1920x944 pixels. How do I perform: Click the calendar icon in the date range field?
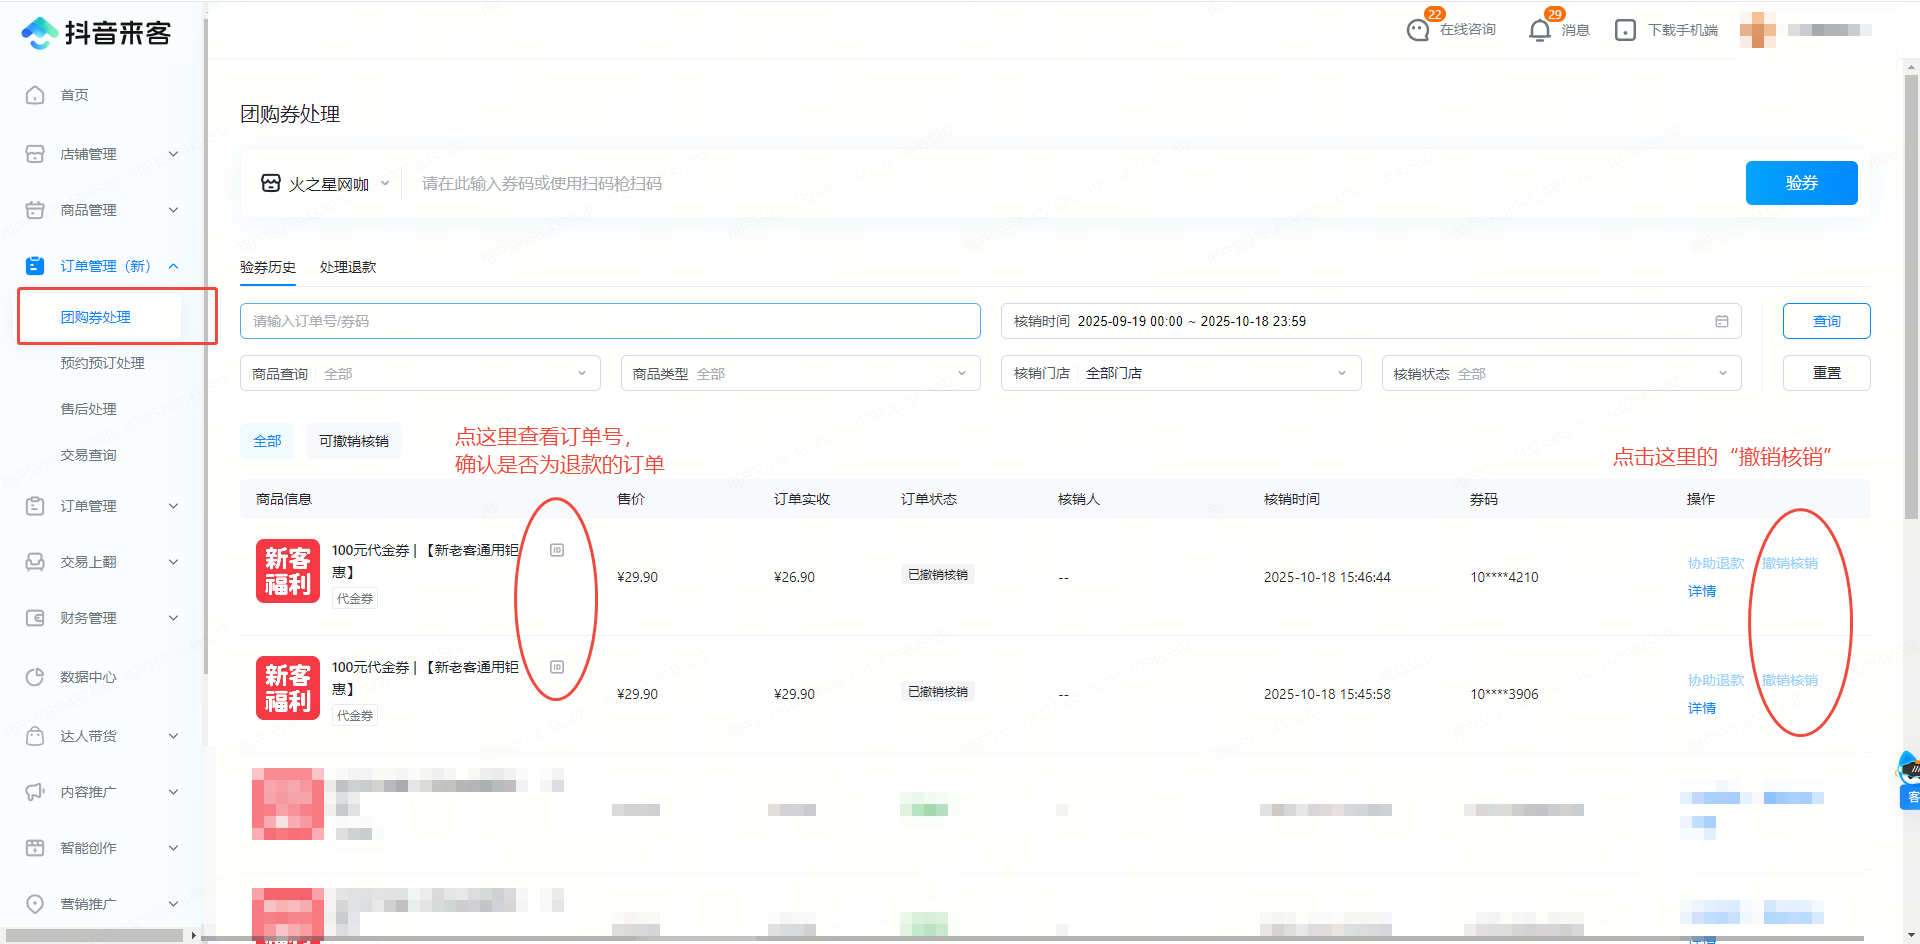(x=1722, y=321)
